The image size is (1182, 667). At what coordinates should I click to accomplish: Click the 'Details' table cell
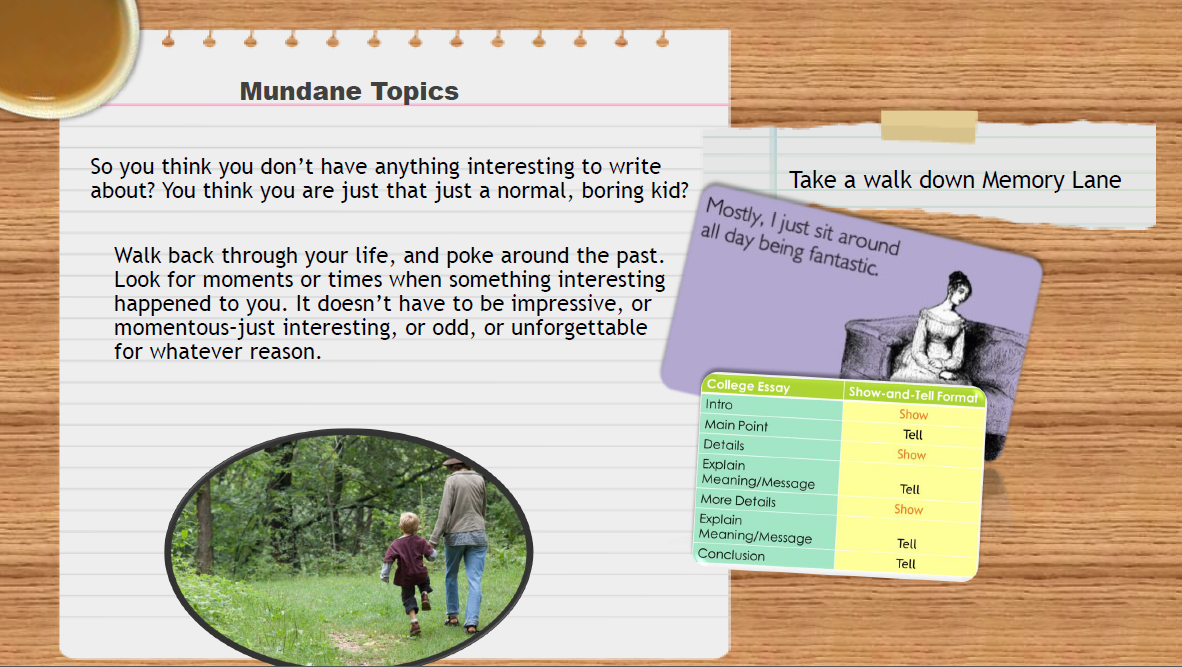point(770,448)
